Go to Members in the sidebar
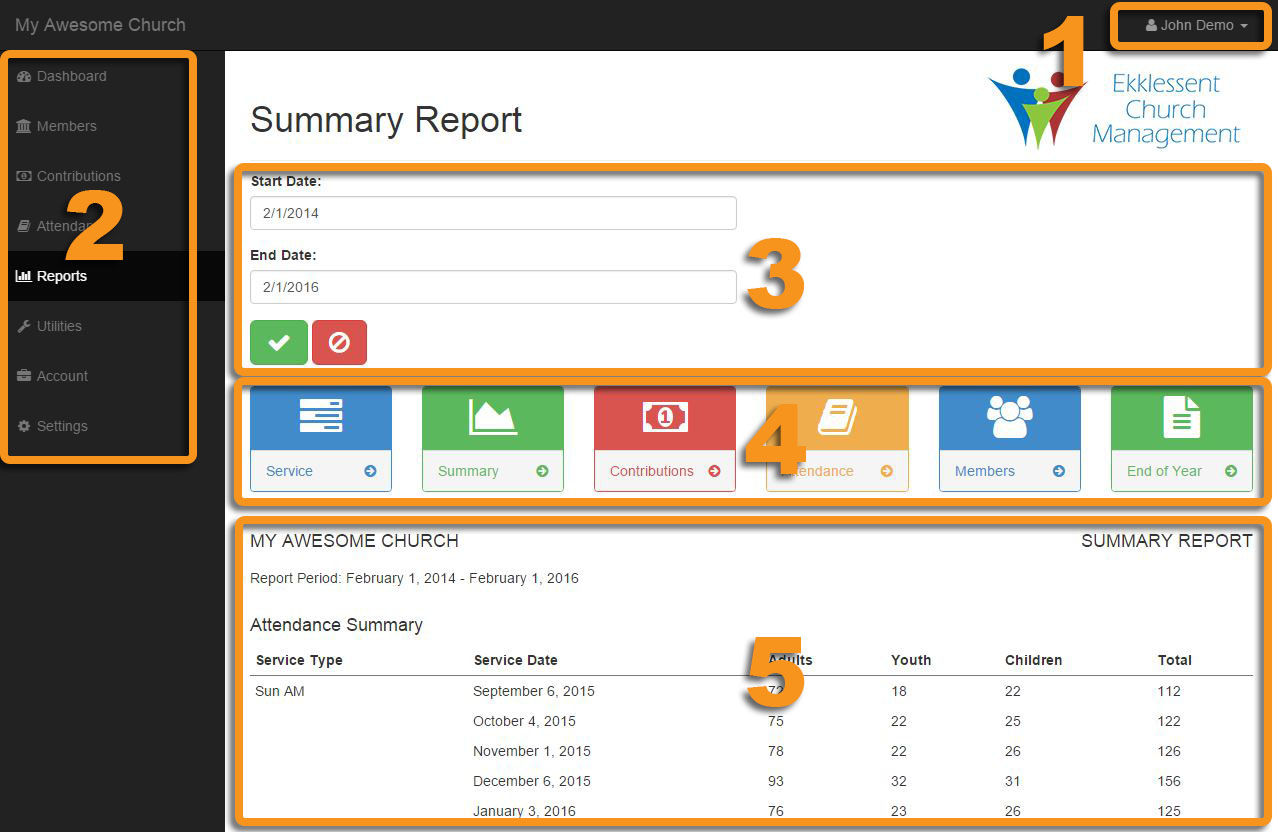The height and width of the screenshot is (832, 1278). click(x=66, y=126)
